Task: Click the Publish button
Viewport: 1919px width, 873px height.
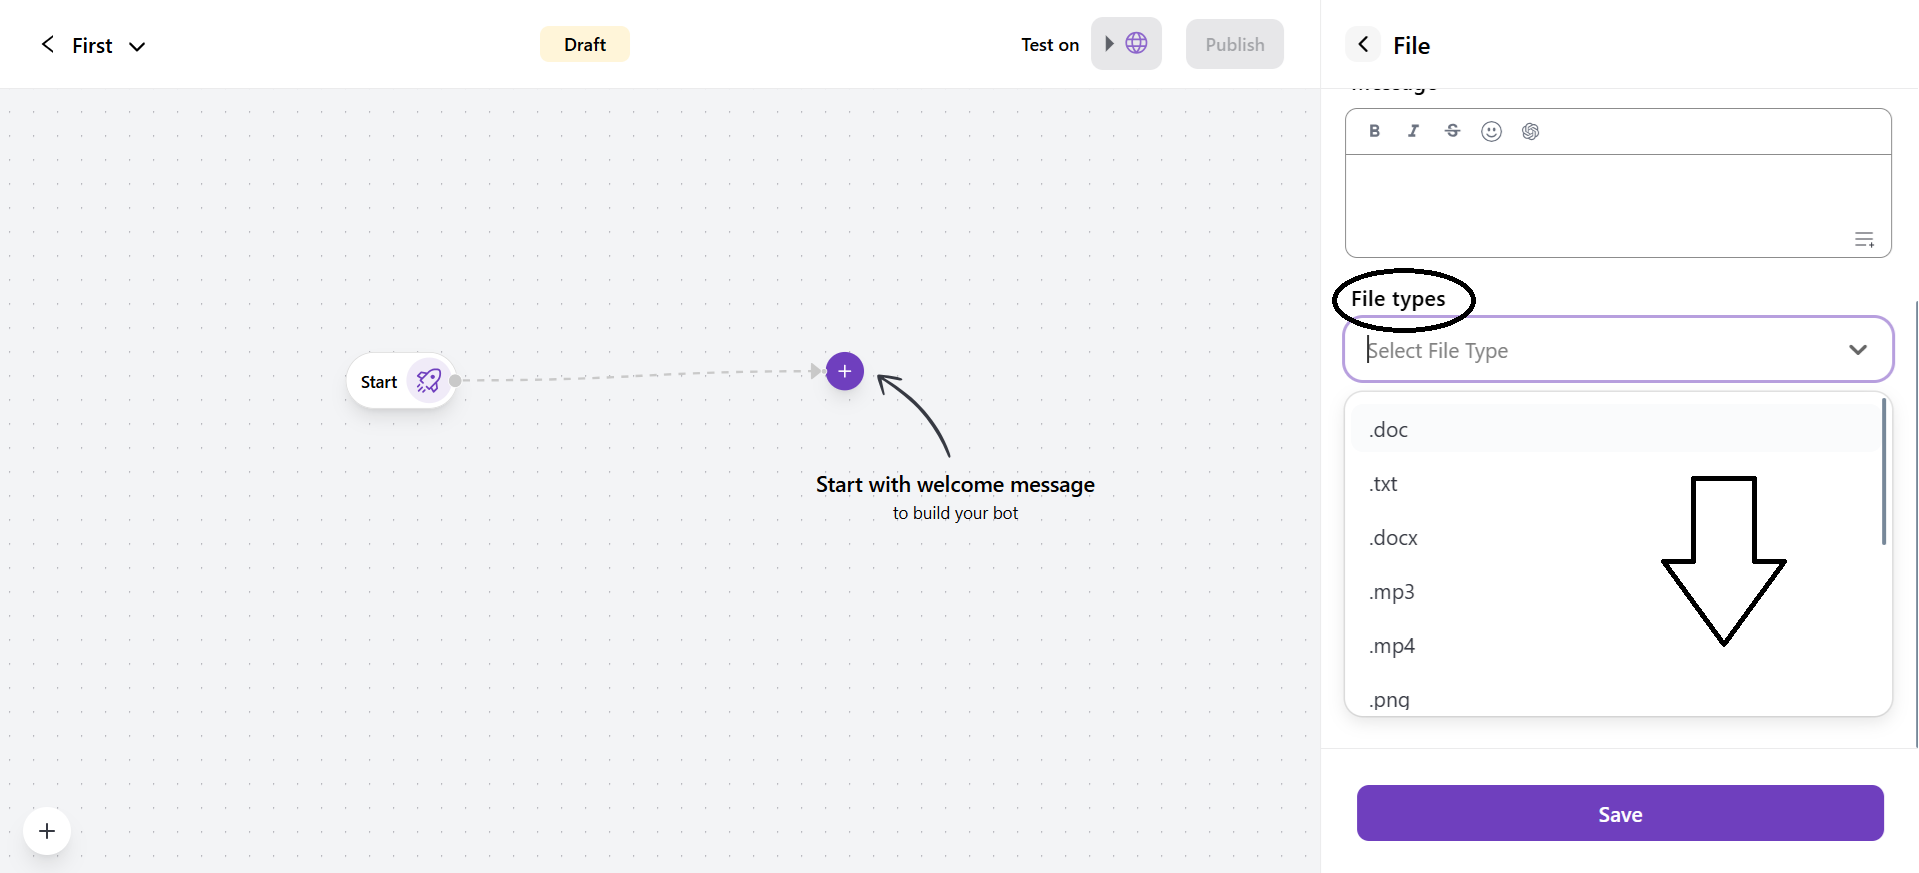Action: tap(1234, 45)
